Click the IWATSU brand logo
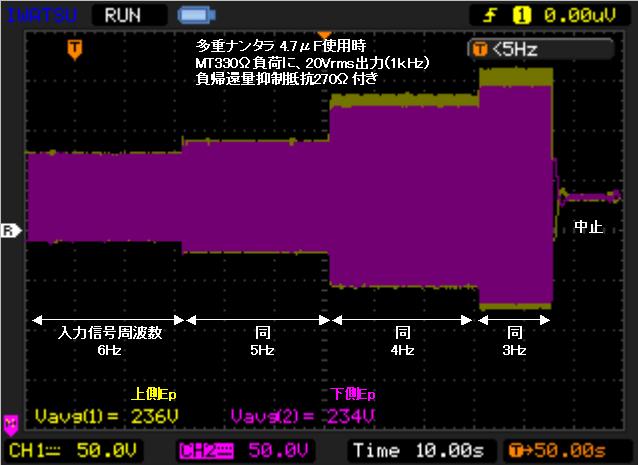 point(42,15)
